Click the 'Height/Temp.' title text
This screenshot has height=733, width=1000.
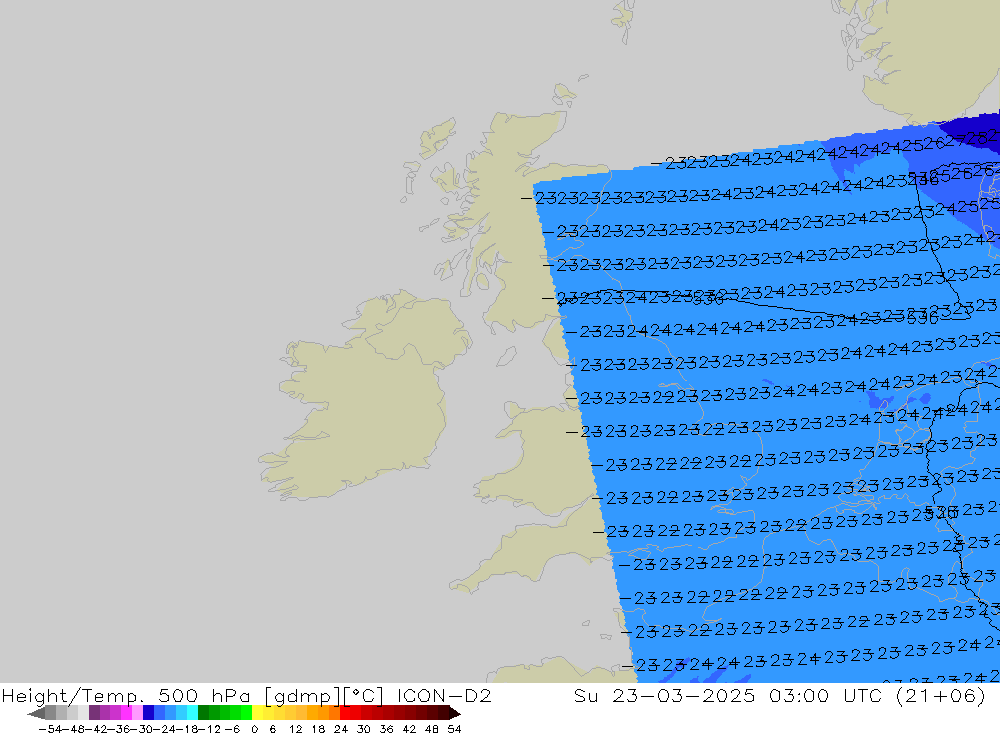[73, 696]
